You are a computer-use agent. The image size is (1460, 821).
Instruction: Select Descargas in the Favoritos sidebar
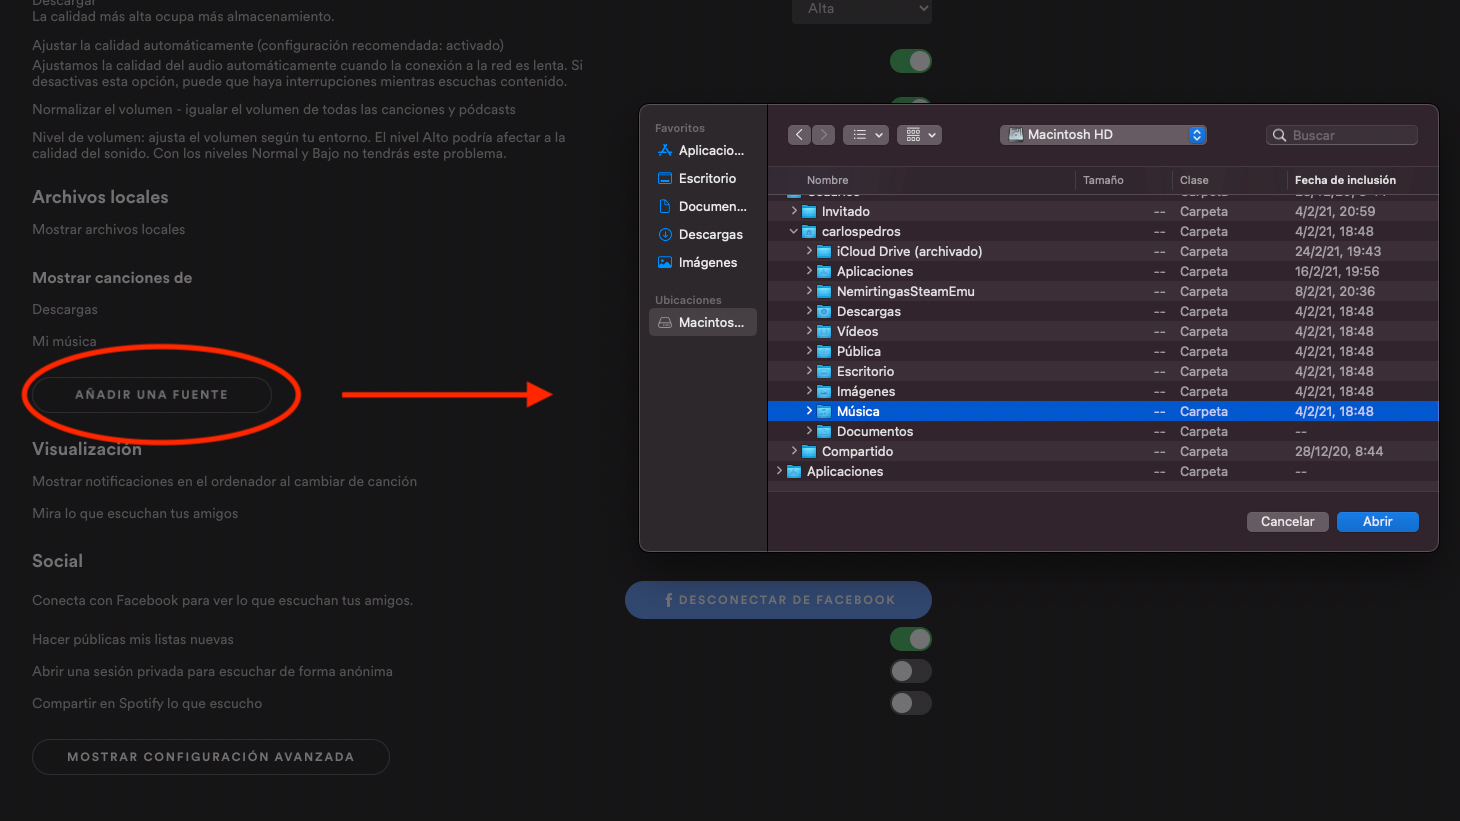coord(703,234)
